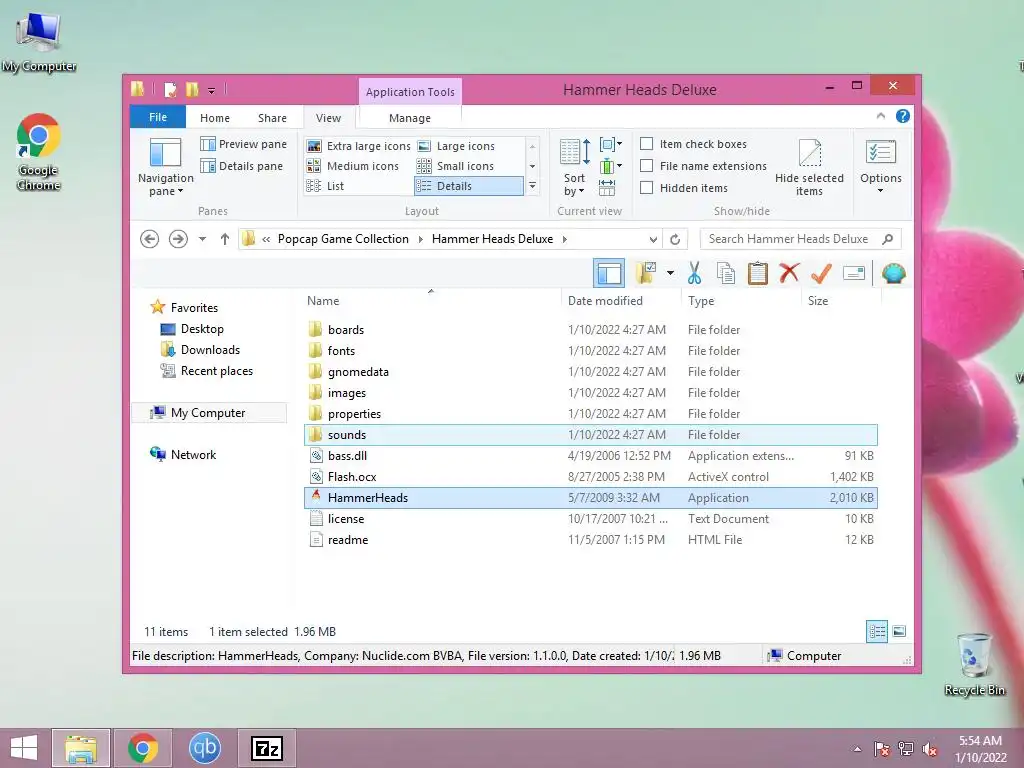Select the HammerHeads application file
This screenshot has height=768, width=1024.
pos(590,498)
